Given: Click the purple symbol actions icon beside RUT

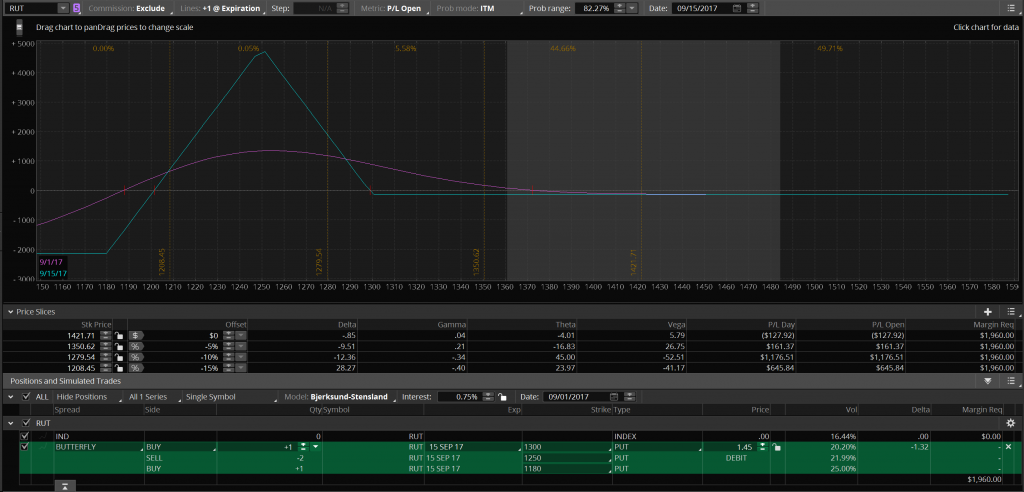Looking at the screenshot, I should (77, 8).
